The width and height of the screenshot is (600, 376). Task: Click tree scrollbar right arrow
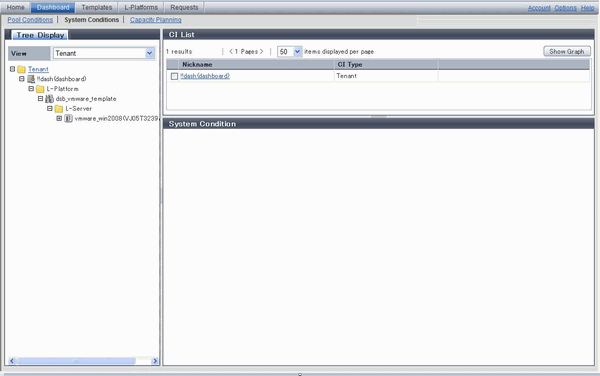[x=155, y=361]
